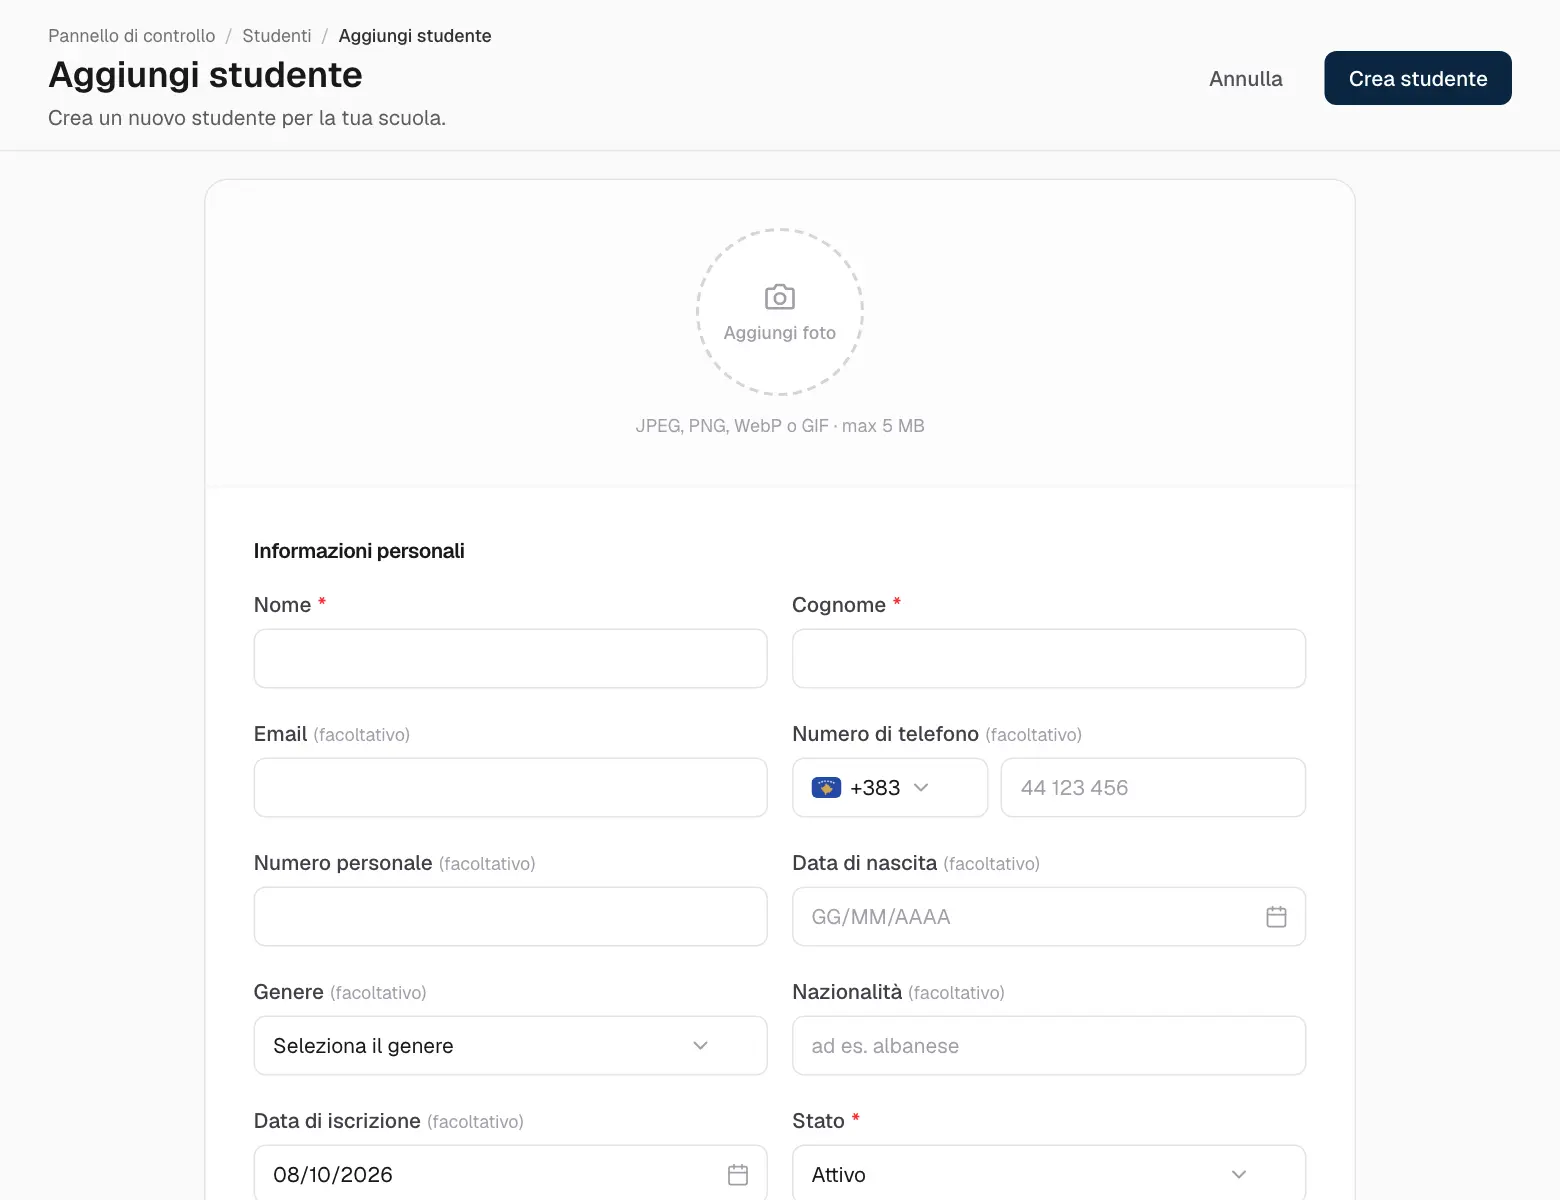Open the +383 country code dropdown

[890, 788]
